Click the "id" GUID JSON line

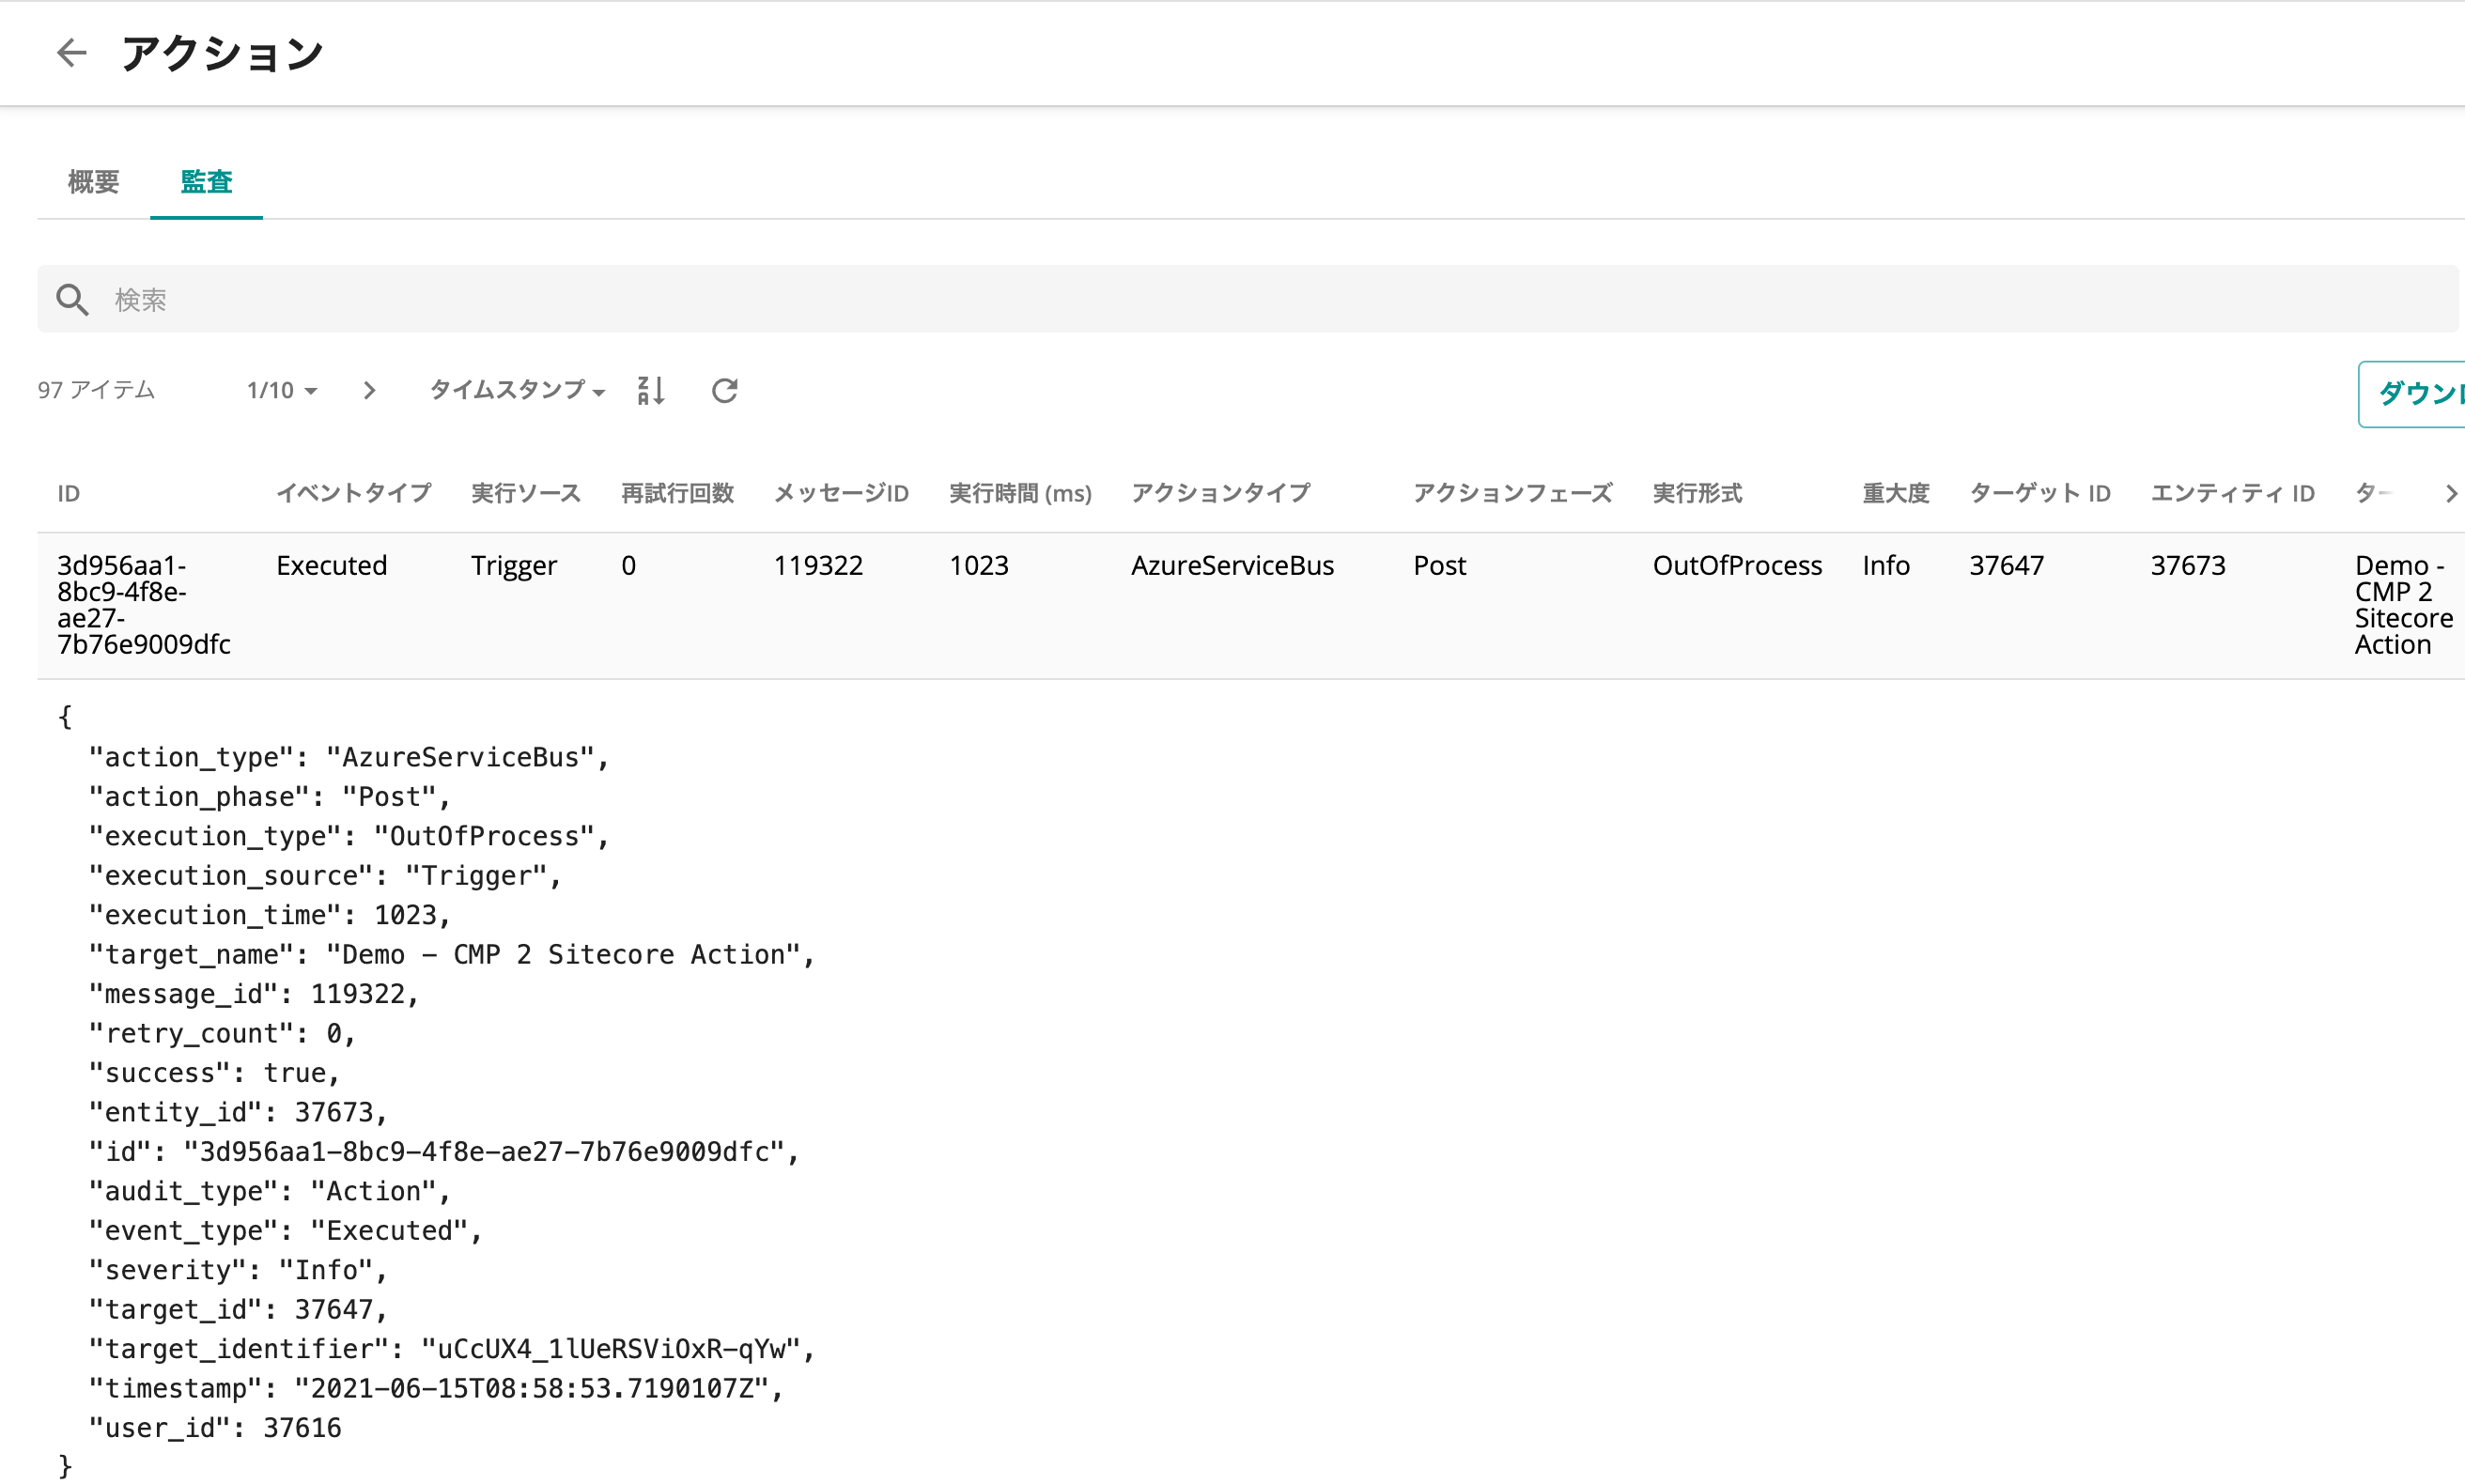click(443, 1152)
